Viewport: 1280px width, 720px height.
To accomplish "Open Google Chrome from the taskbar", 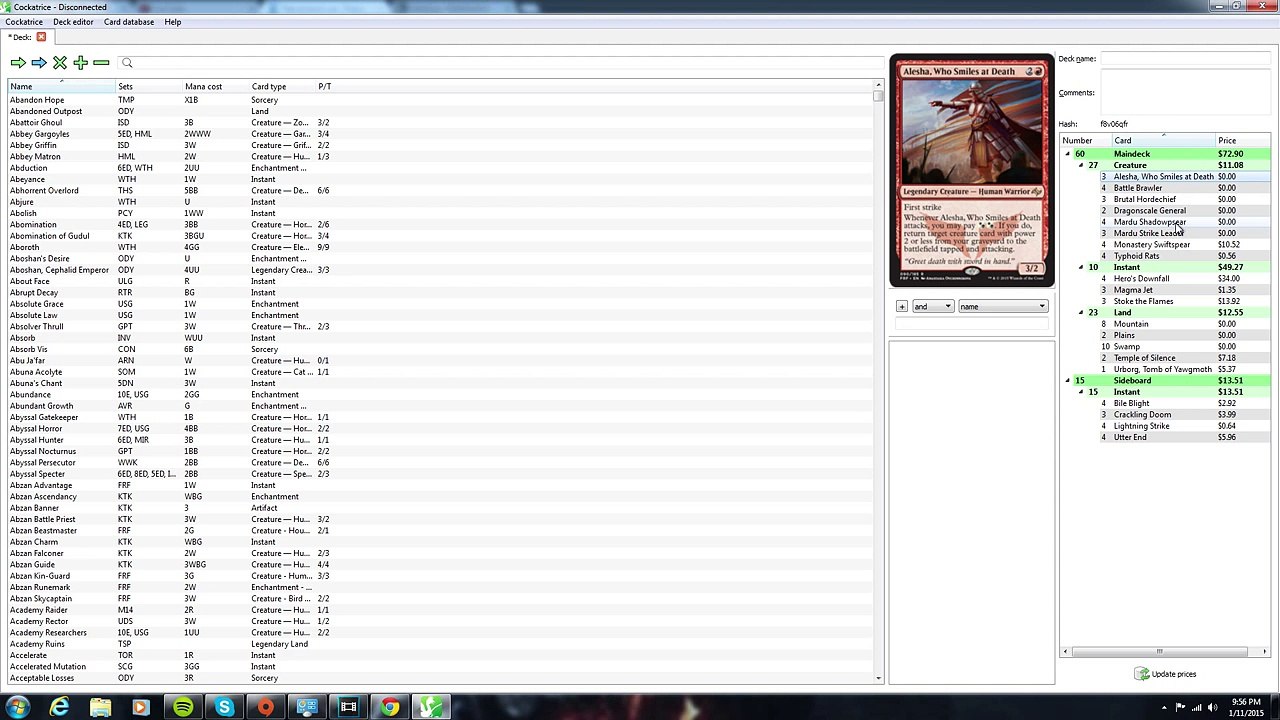I will pos(390,708).
